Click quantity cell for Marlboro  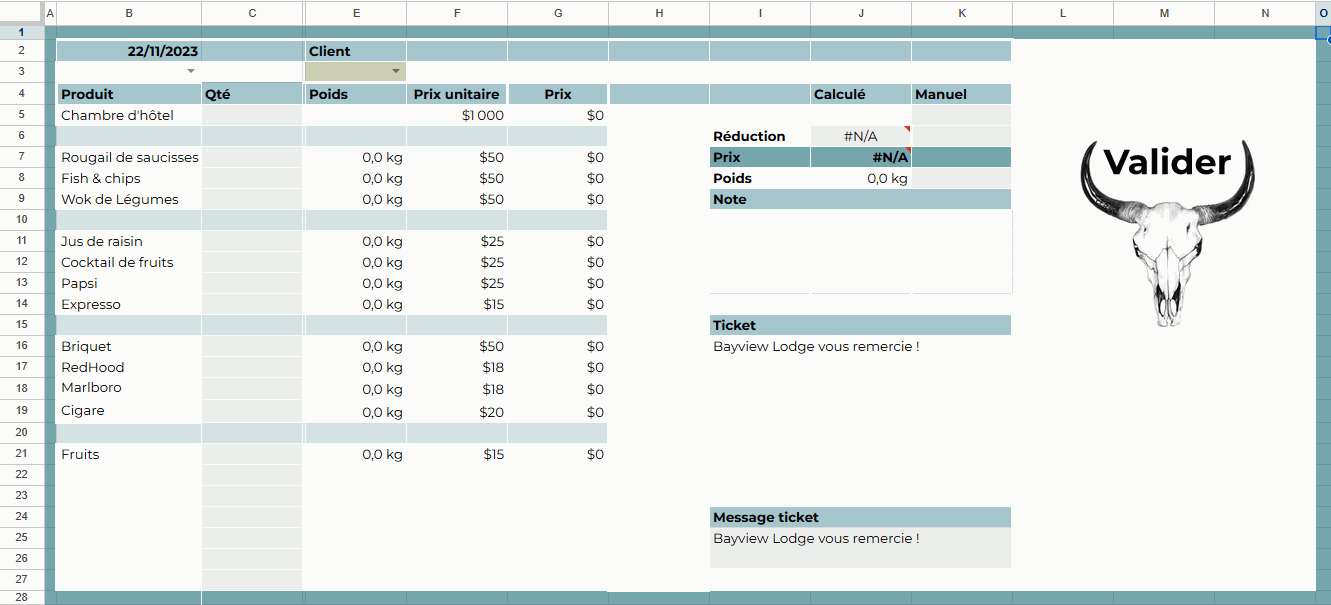coord(252,388)
